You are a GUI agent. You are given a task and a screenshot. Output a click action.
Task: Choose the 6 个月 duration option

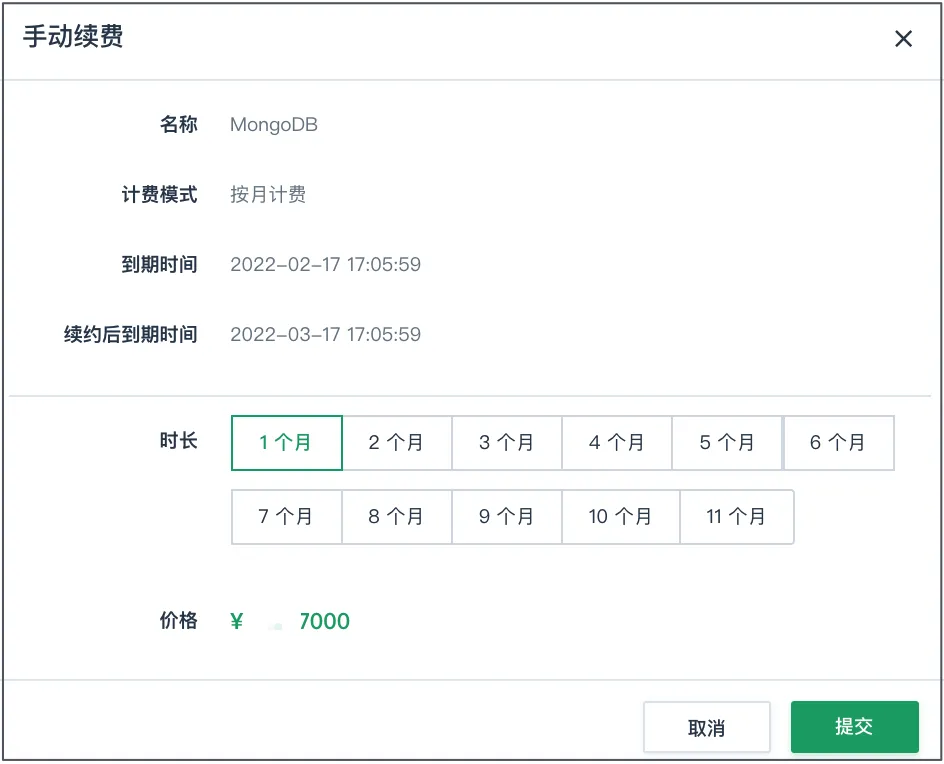[x=839, y=443]
